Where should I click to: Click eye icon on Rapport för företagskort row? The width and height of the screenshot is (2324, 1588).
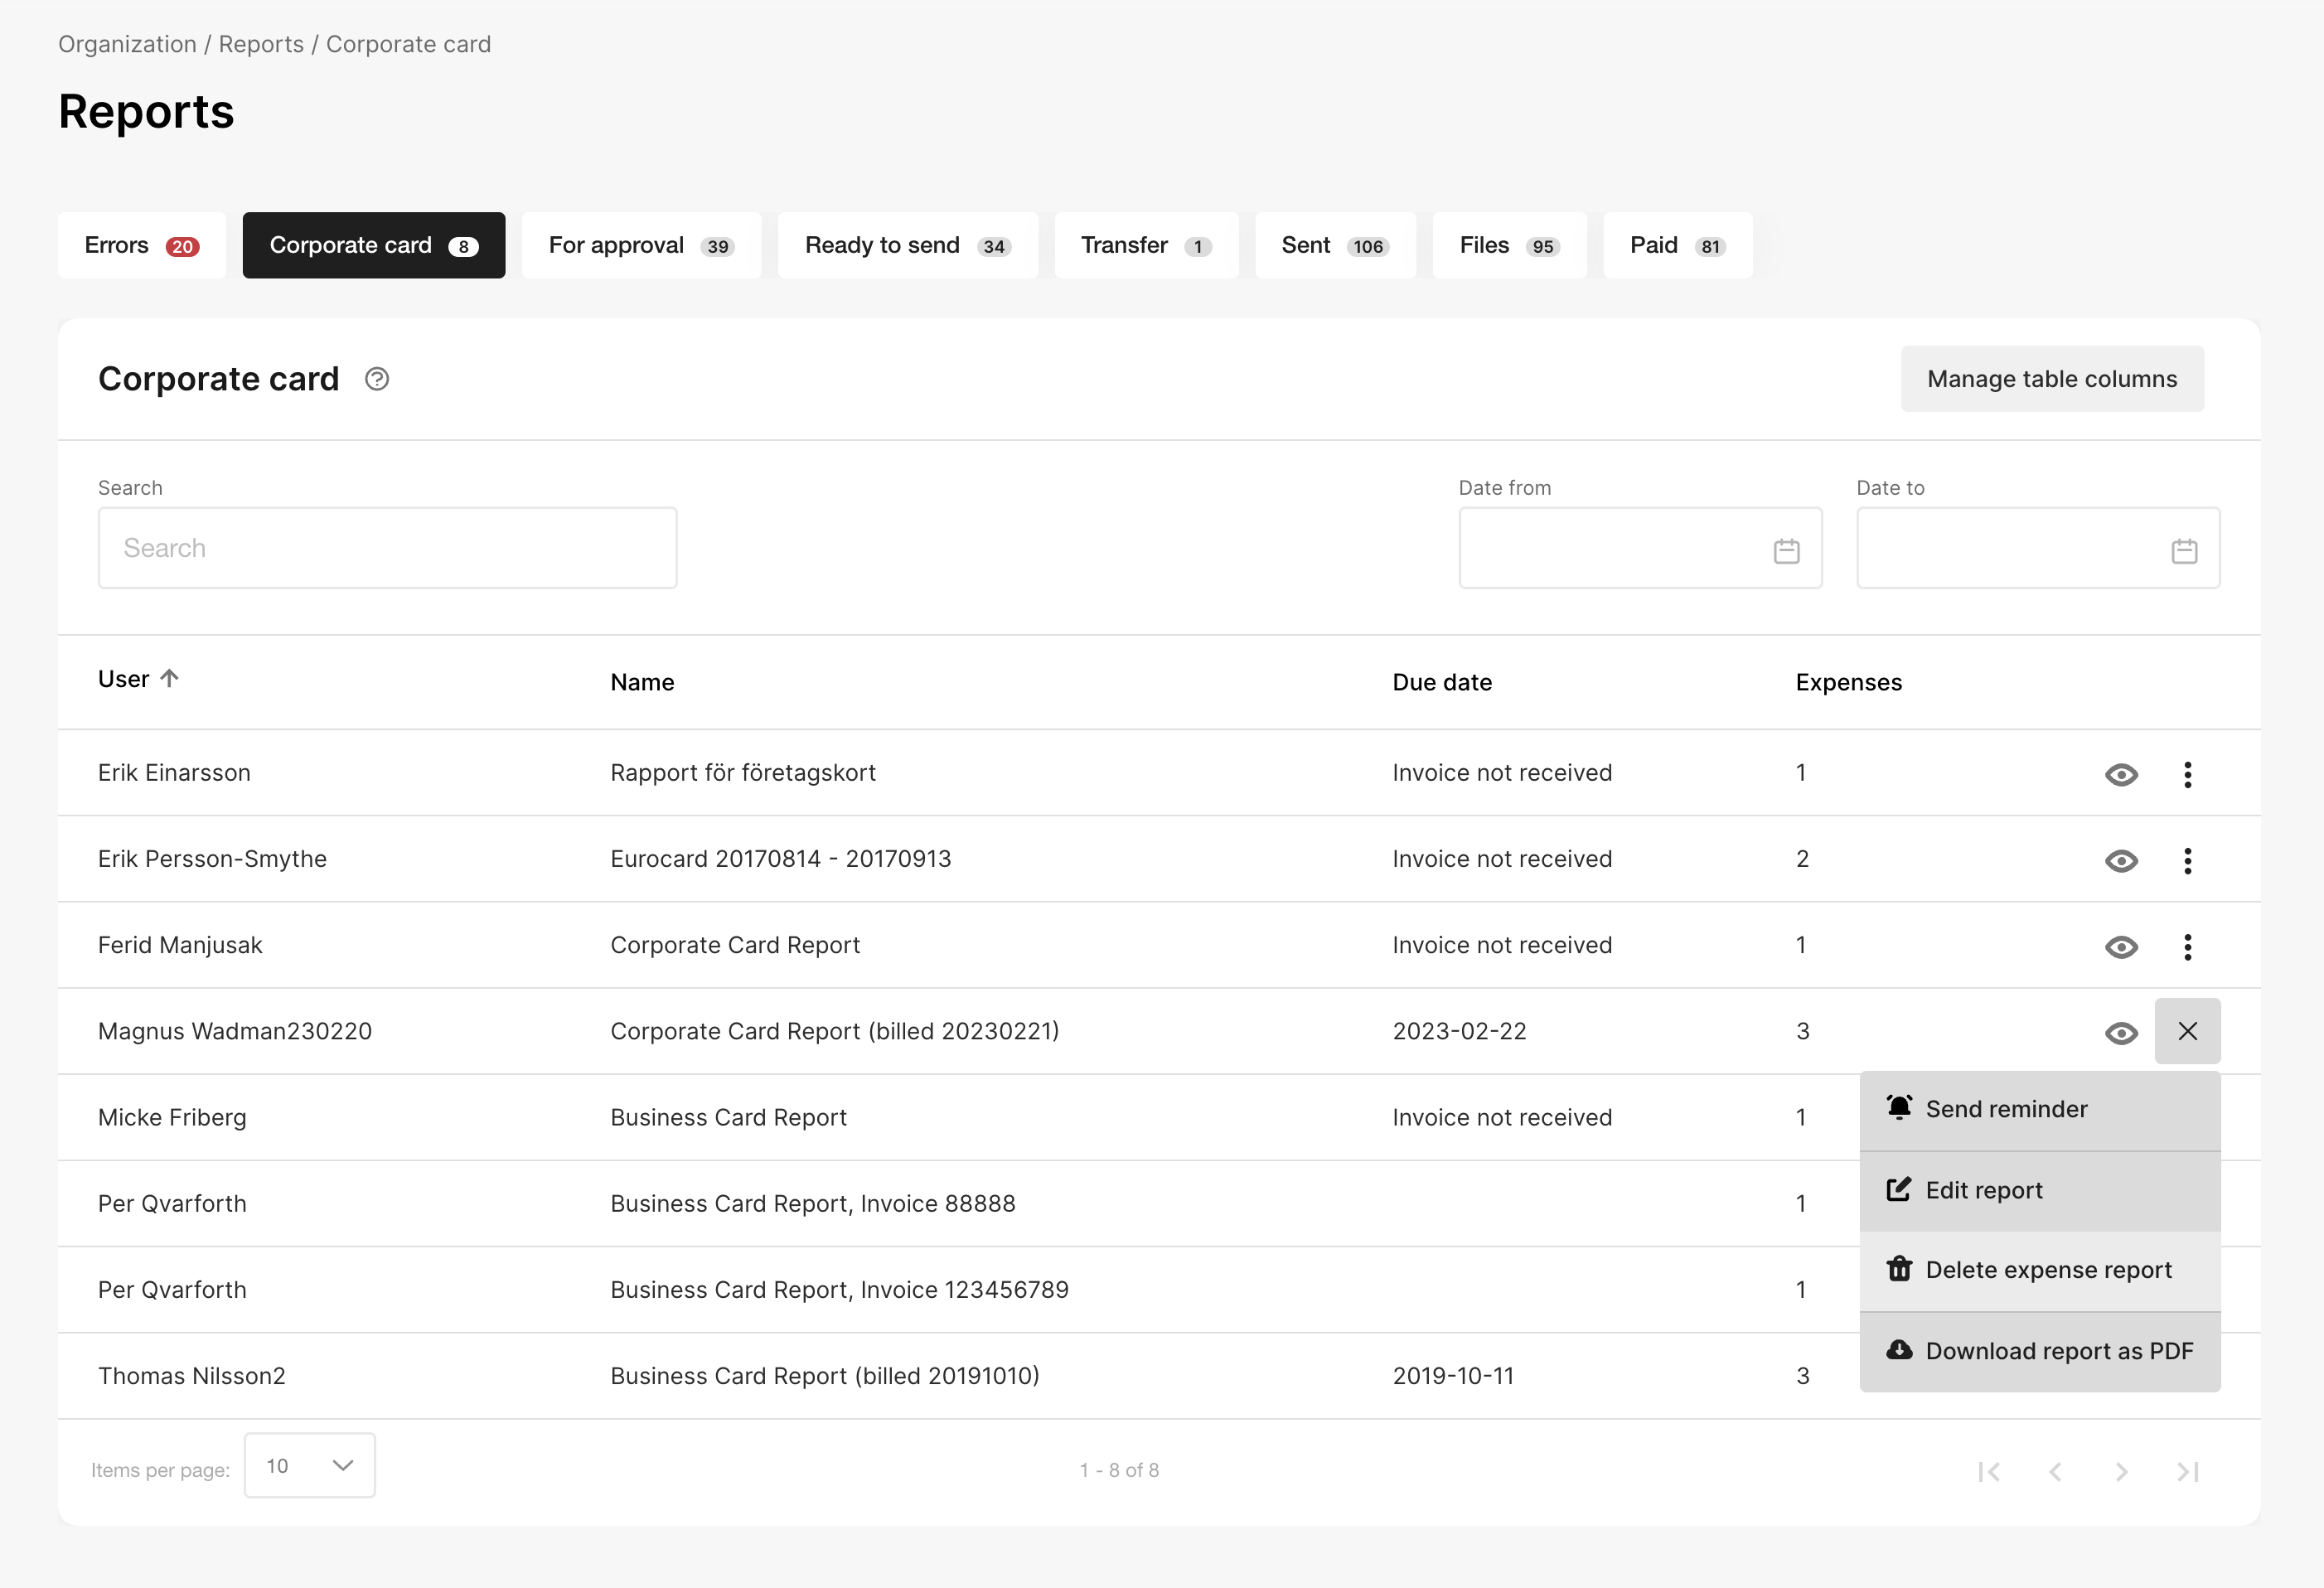click(x=2121, y=775)
